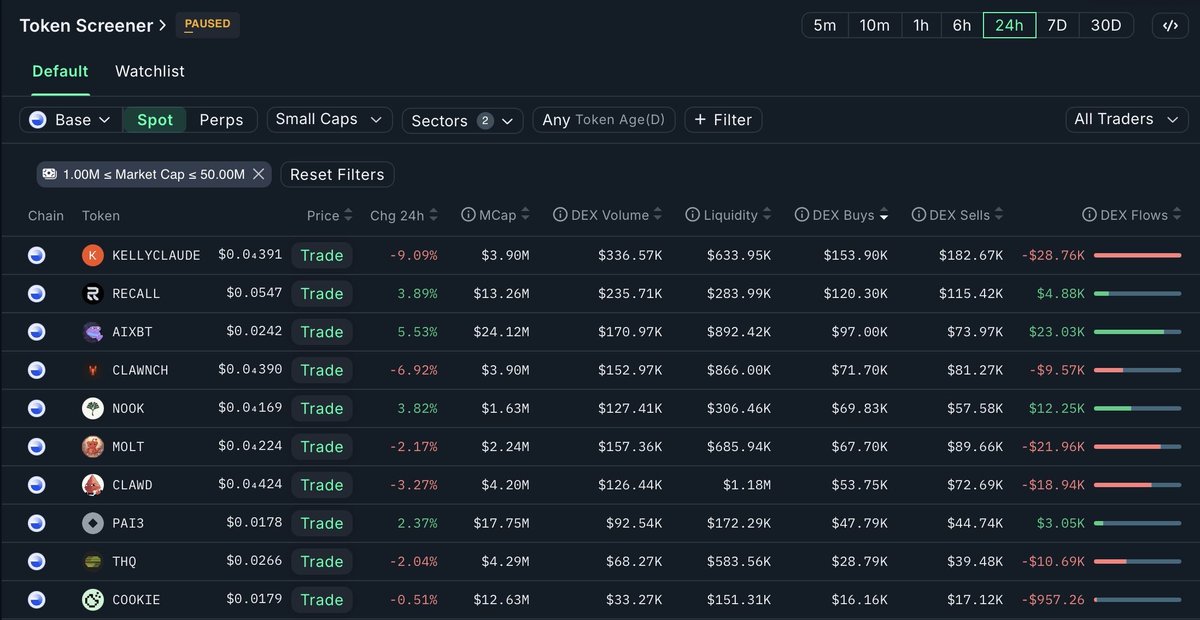This screenshot has height=620, width=1200.
Task: Open the embed code icon button
Action: point(1170,25)
